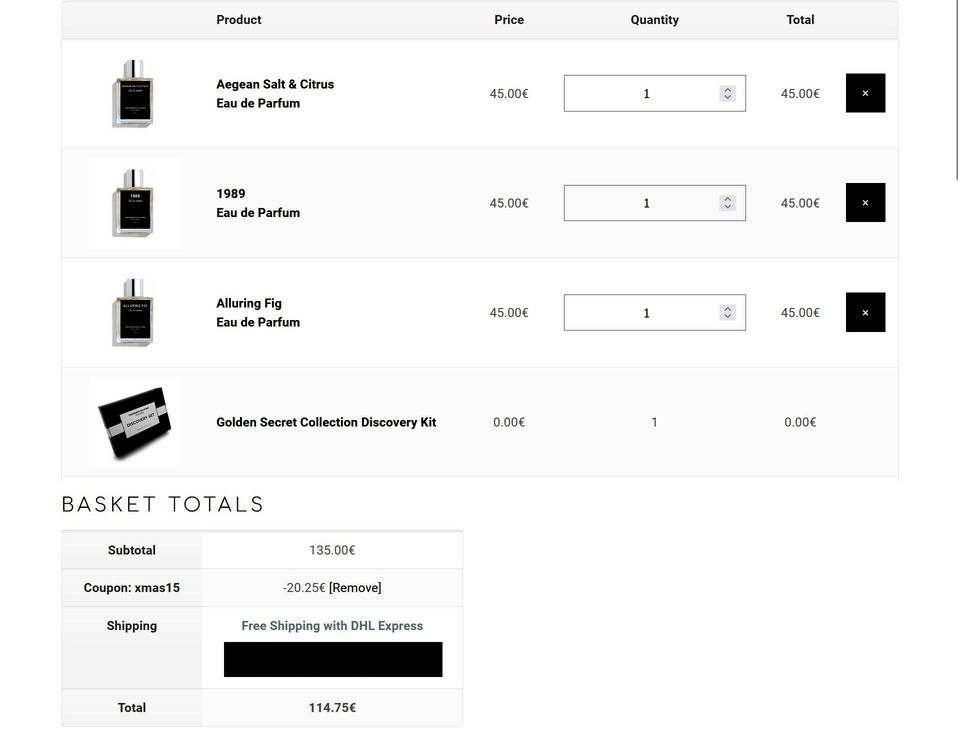This screenshot has height=729, width=960.
Task: Remove the xmas15 coupon
Action: click(355, 588)
